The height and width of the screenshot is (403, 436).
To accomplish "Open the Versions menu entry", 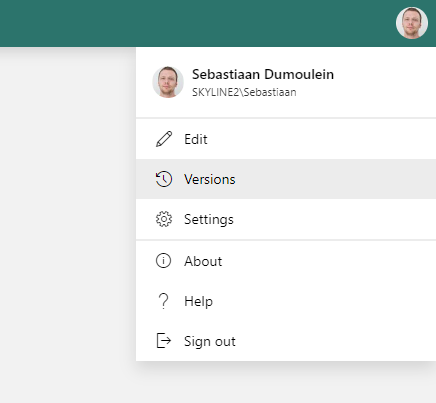I will 286,179.
